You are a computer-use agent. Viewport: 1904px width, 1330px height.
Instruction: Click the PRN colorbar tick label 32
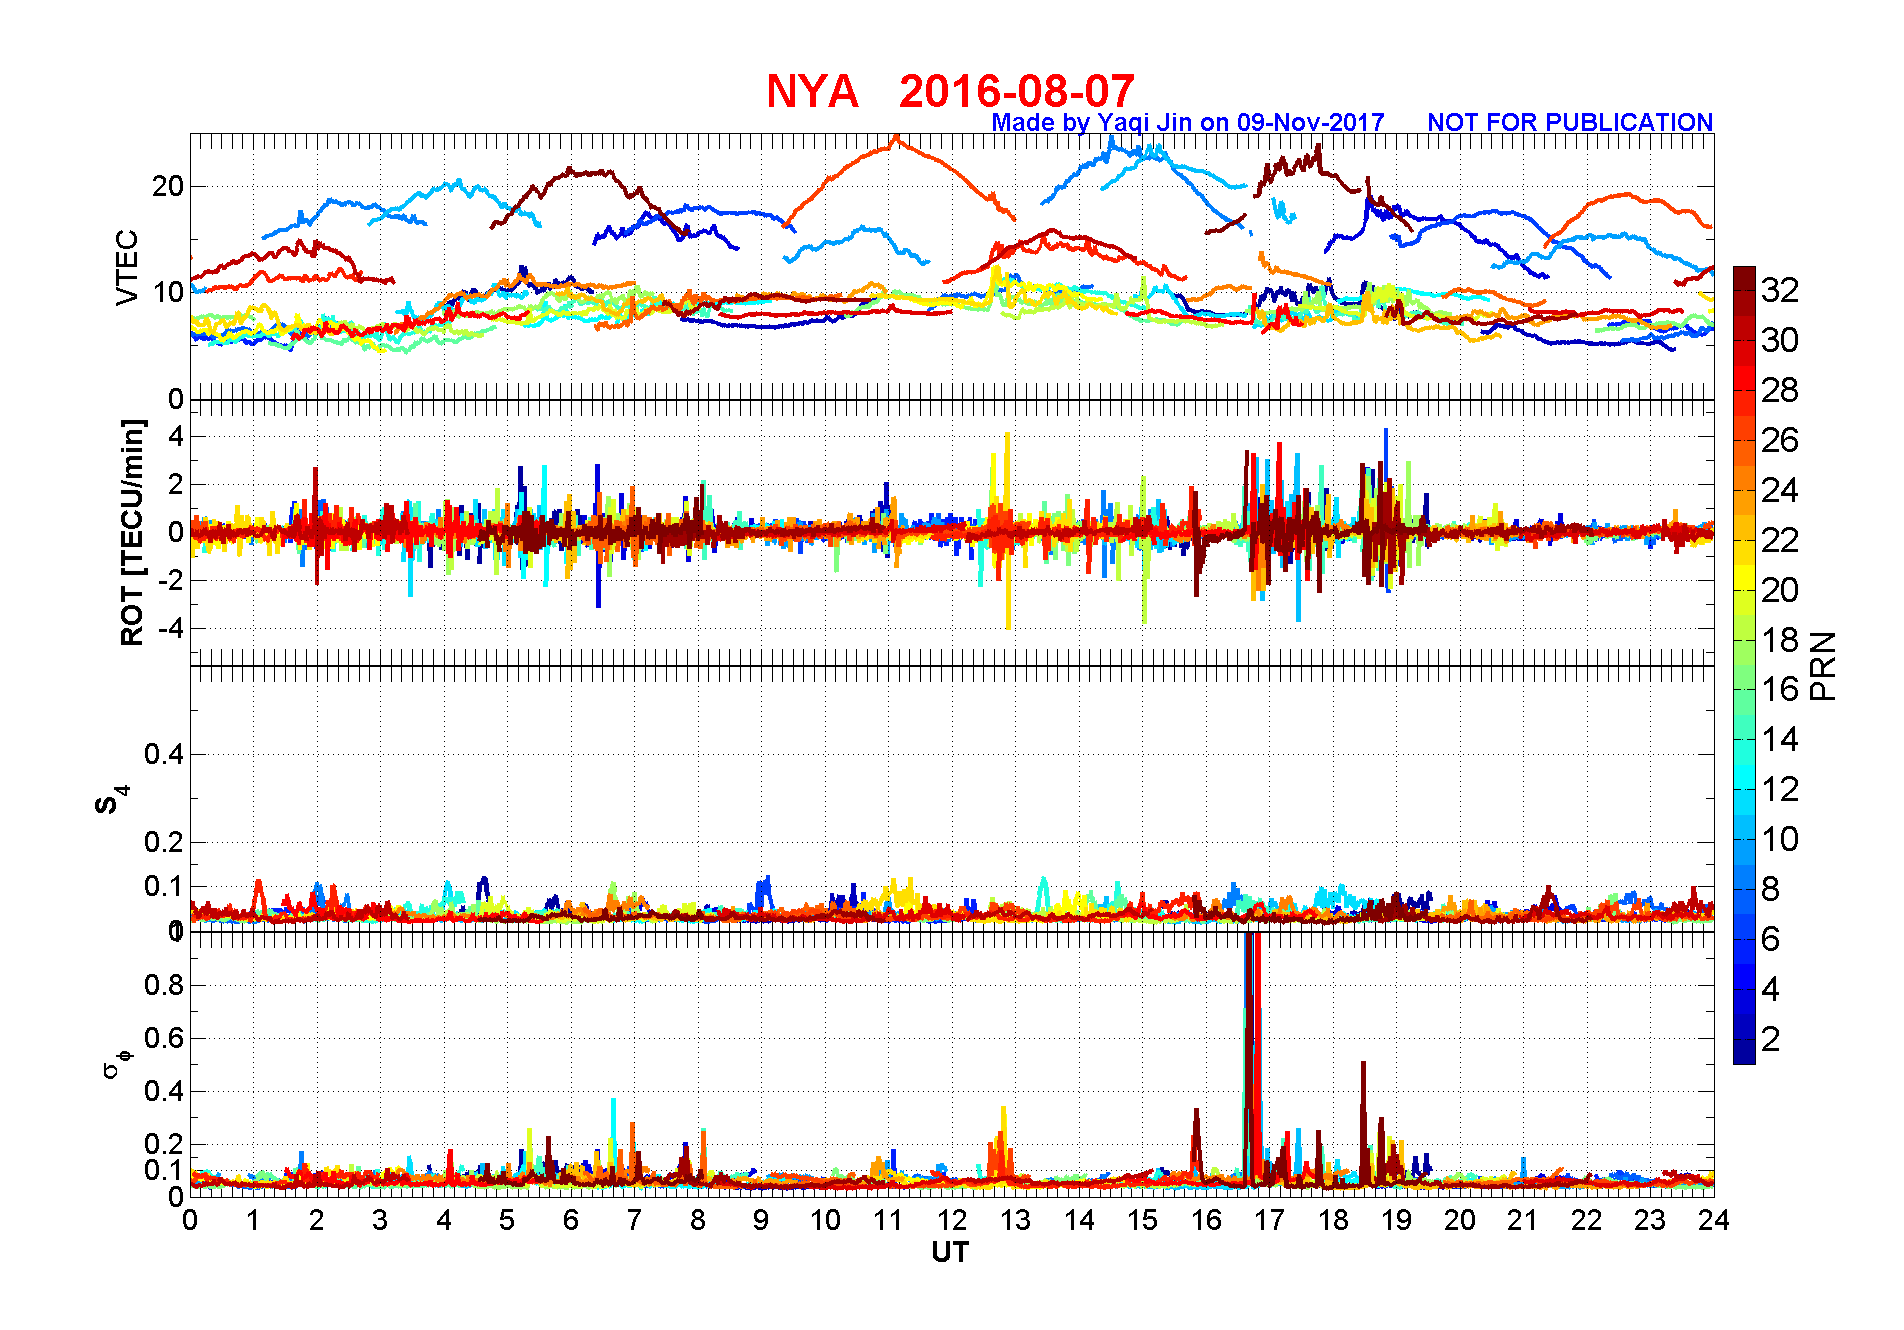click(x=1780, y=290)
